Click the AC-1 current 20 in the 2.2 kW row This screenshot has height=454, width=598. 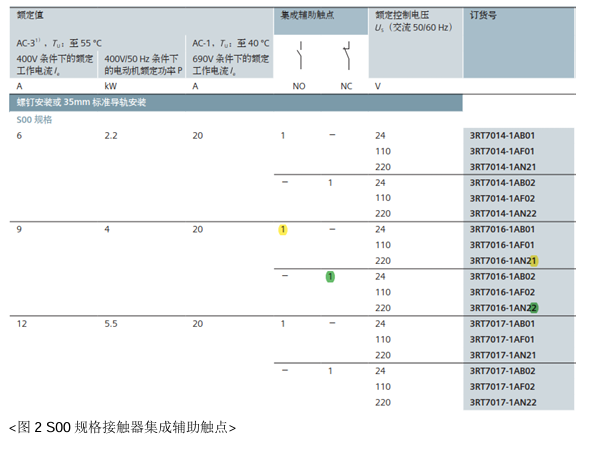198,135
